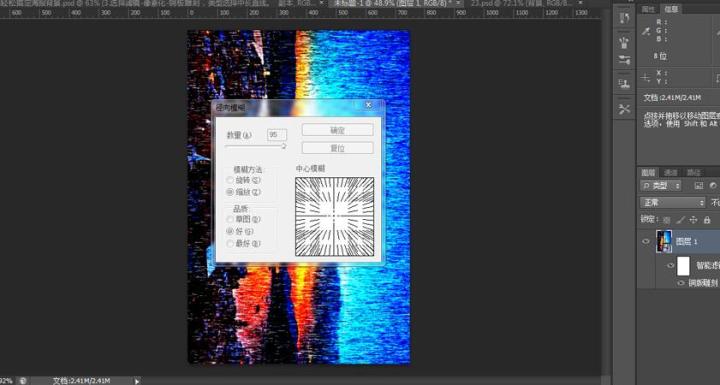The width and height of the screenshot is (720, 385).
Task: Click status bar arrow next to document size
Action: coord(137,381)
